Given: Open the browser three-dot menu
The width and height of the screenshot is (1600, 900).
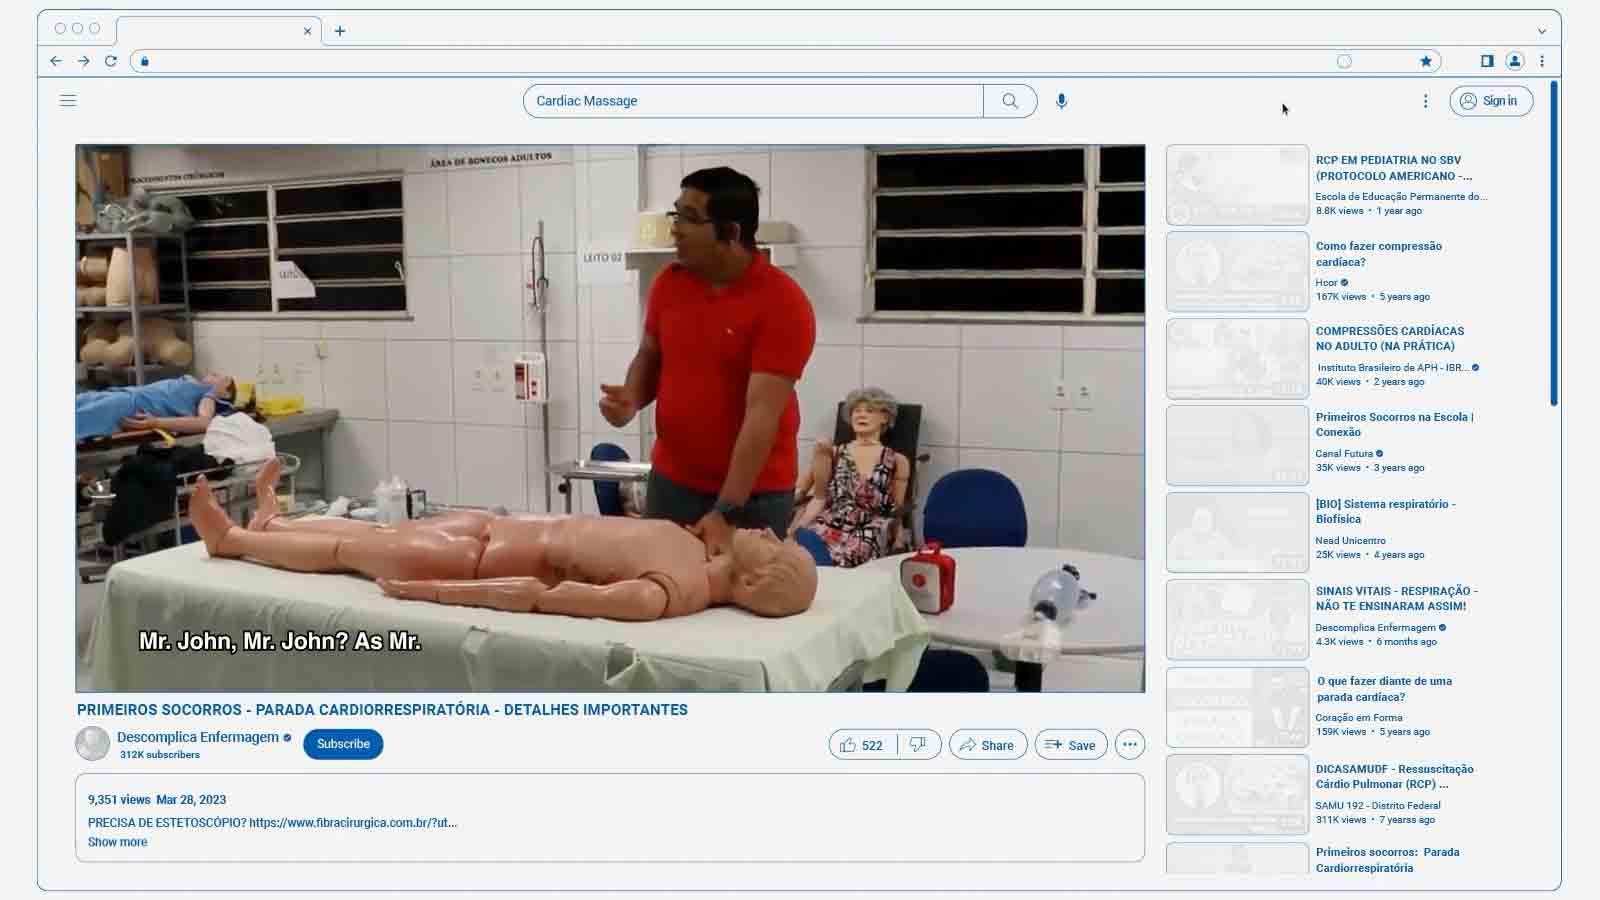Looking at the screenshot, I should point(1542,61).
